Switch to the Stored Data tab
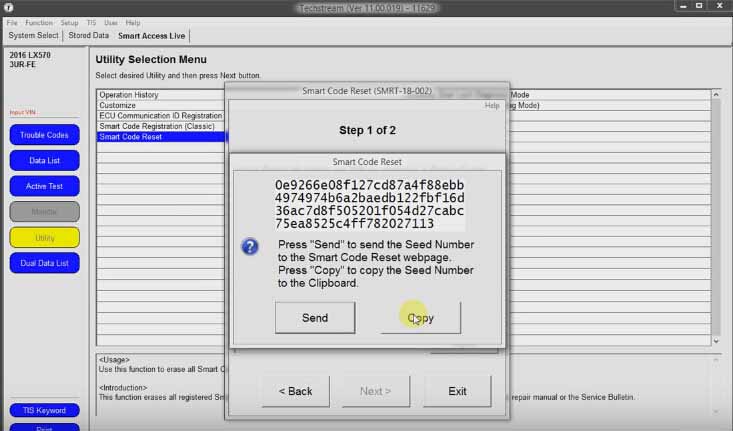The height and width of the screenshot is (431, 733). [x=90, y=35]
